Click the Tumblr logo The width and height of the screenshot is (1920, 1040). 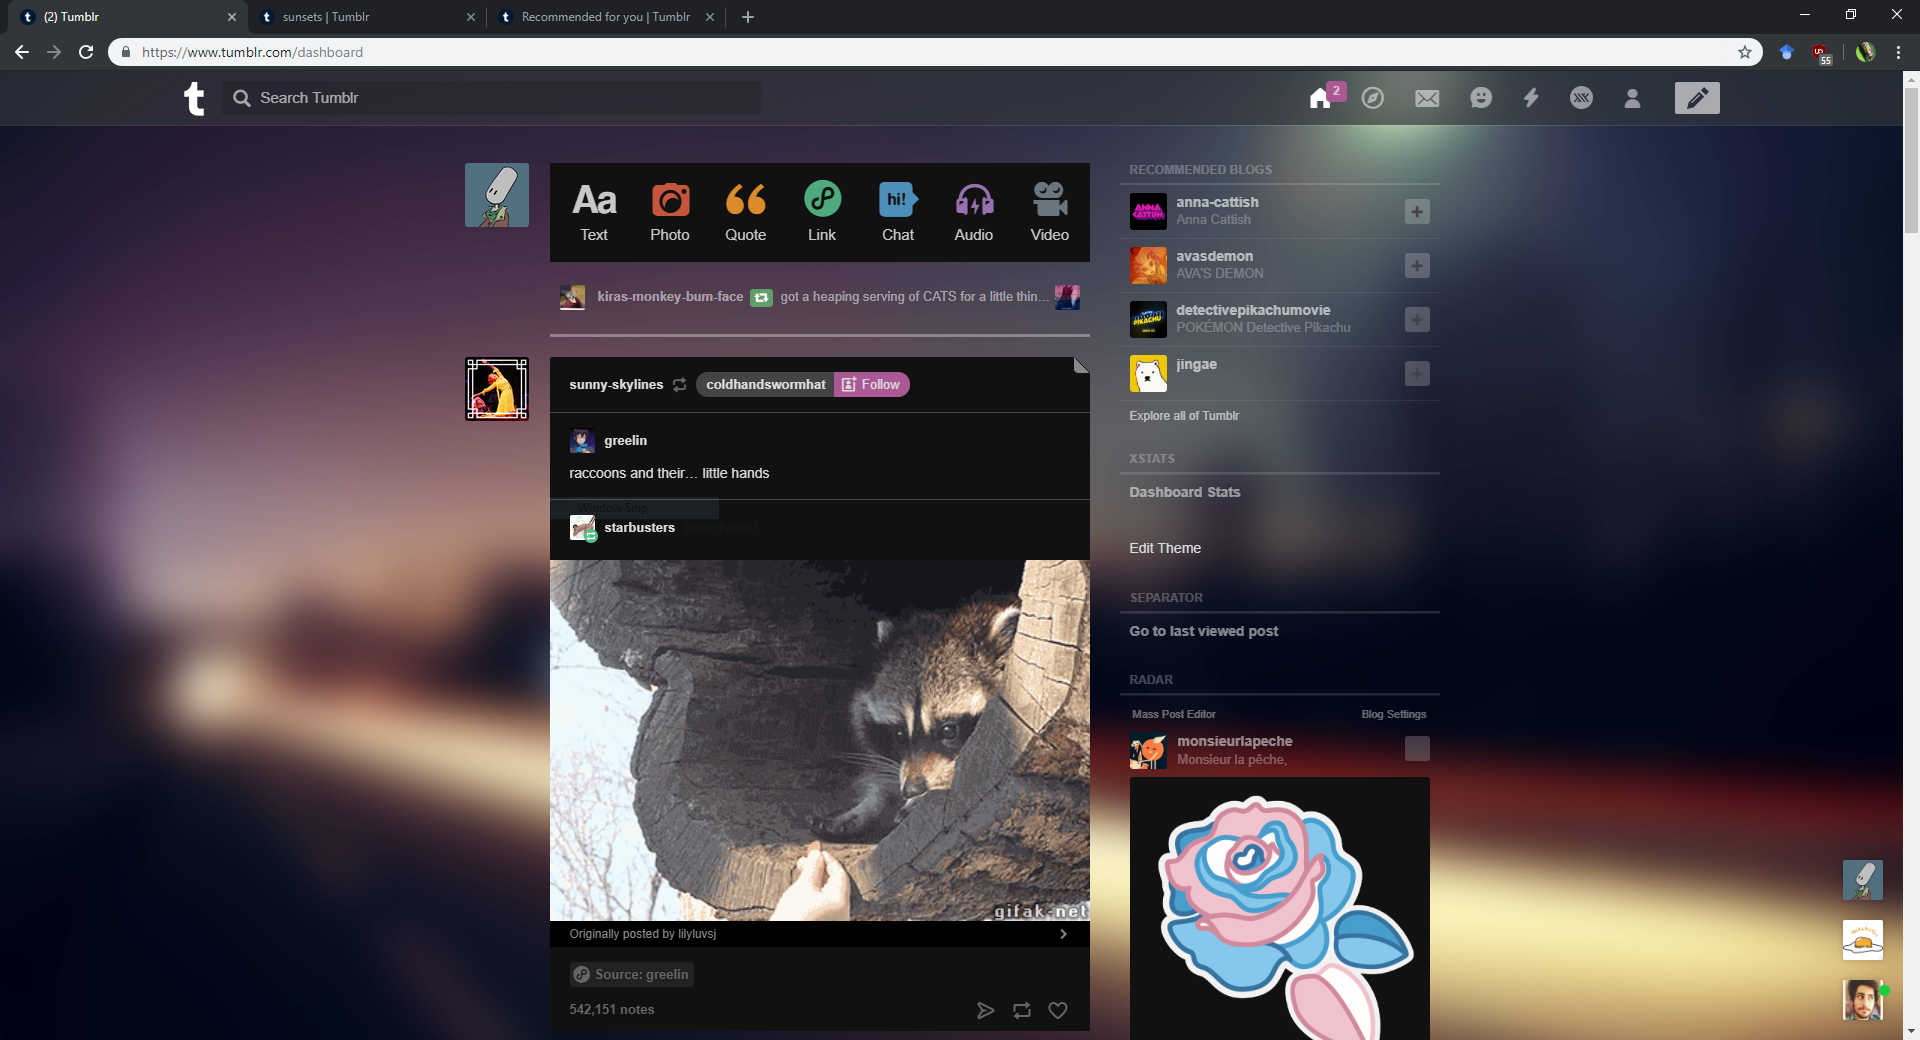194,98
